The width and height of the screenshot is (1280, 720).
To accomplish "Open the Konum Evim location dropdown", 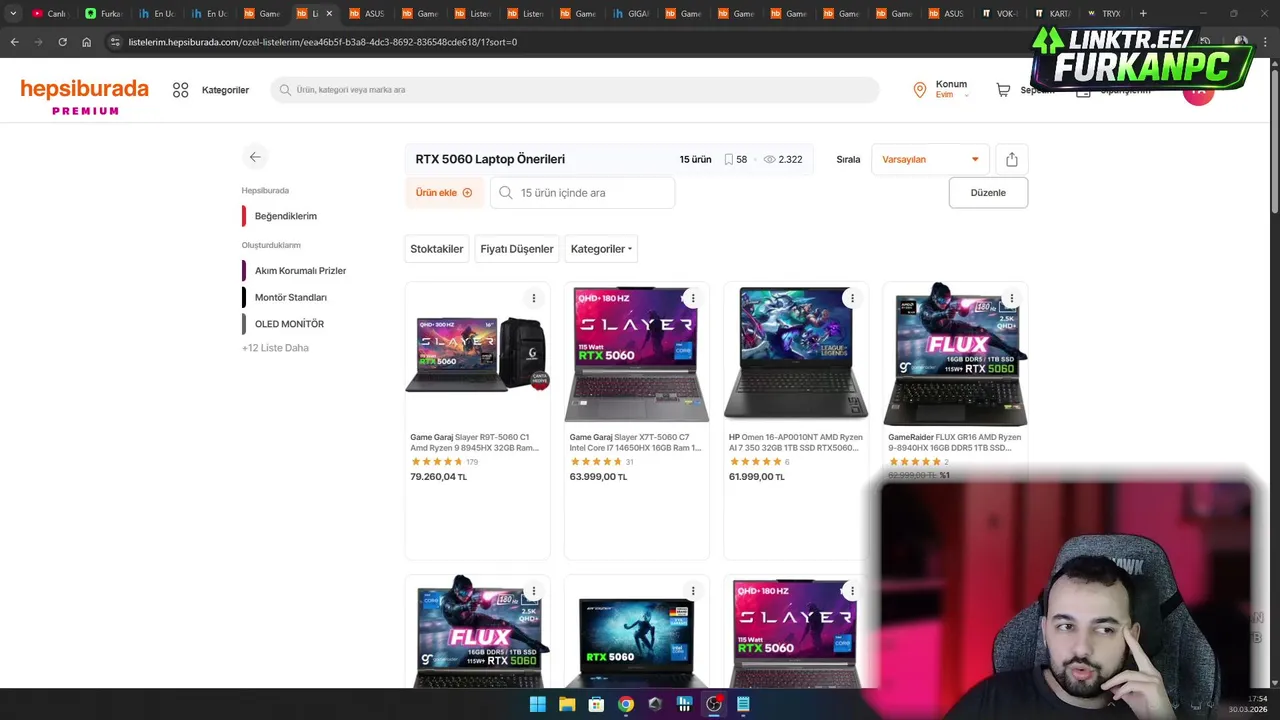I will (x=951, y=89).
